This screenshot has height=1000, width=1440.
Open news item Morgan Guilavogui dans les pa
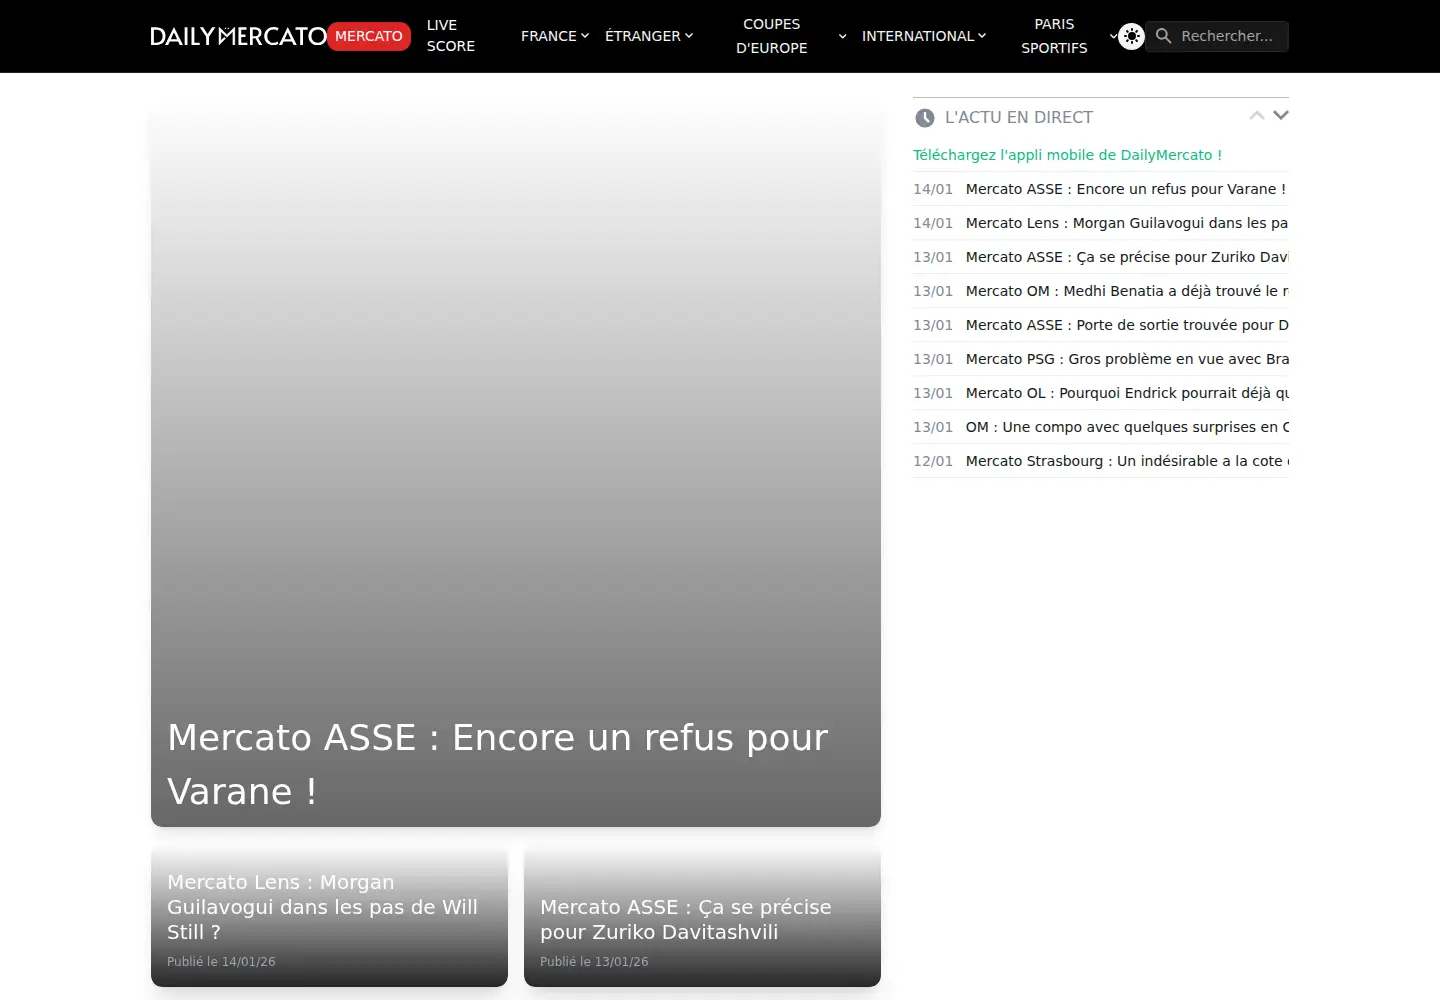[1100, 223]
